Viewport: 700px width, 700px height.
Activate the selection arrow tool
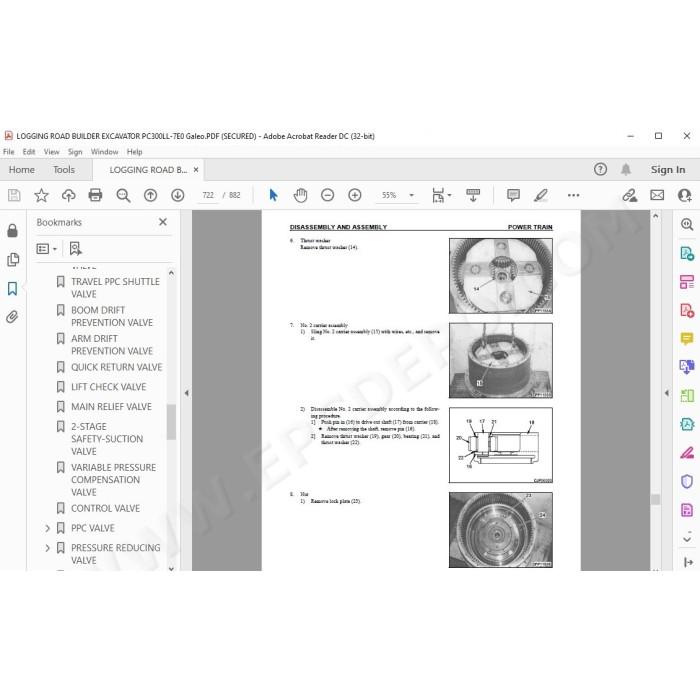pos(273,195)
